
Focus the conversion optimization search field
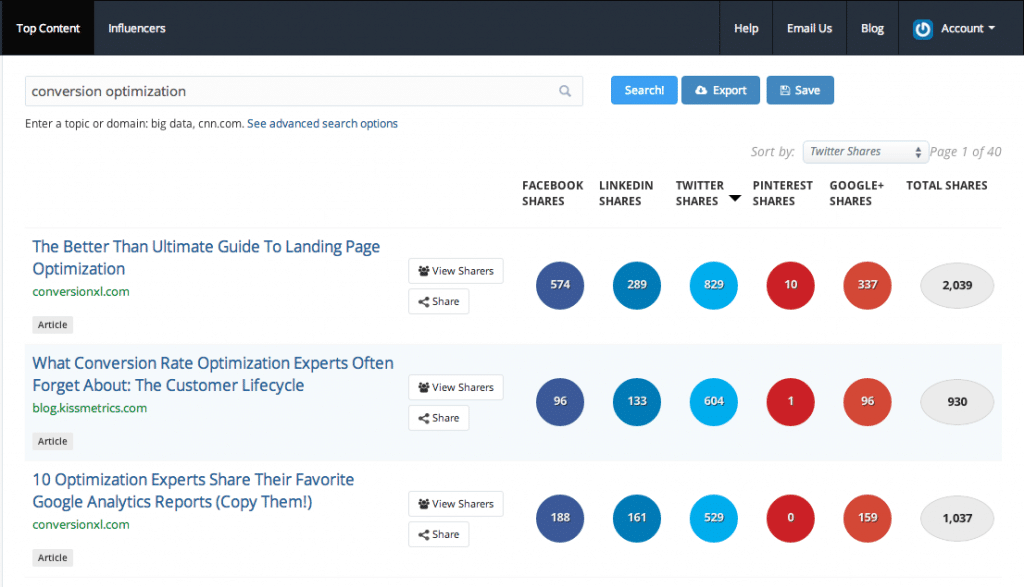pyautogui.click(x=290, y=91)
